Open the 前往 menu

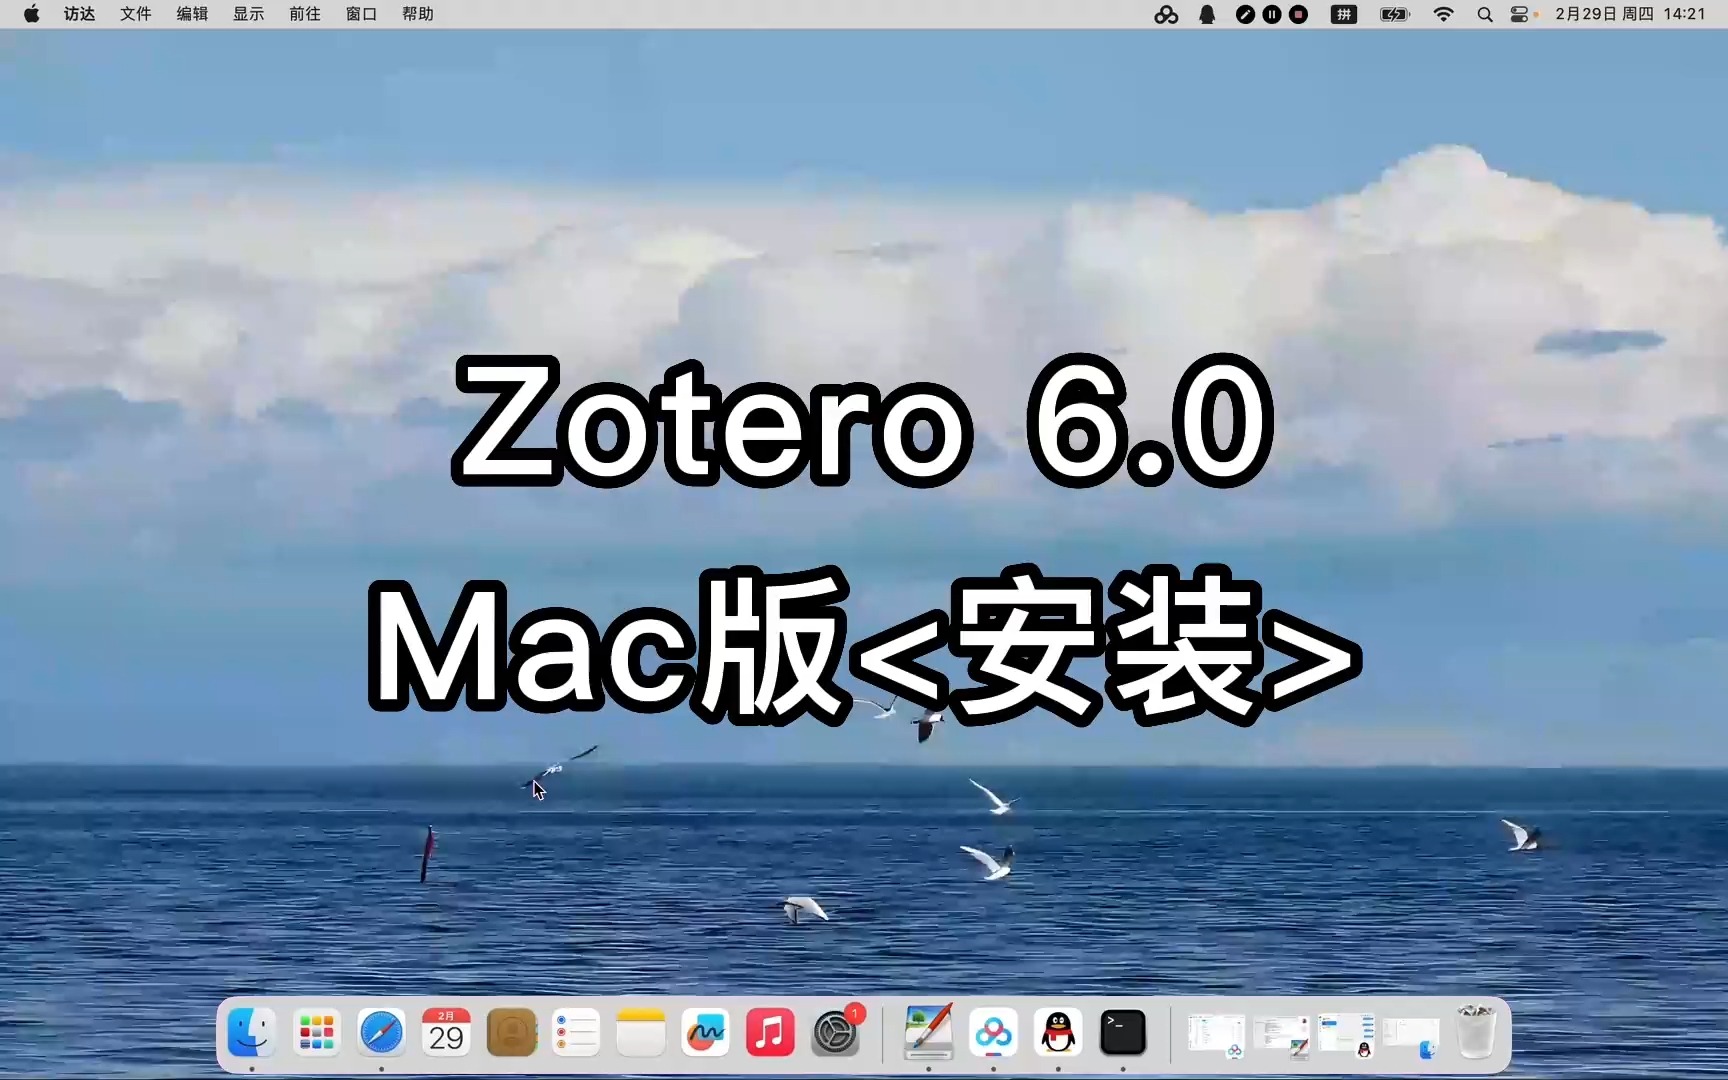point(305,14)
